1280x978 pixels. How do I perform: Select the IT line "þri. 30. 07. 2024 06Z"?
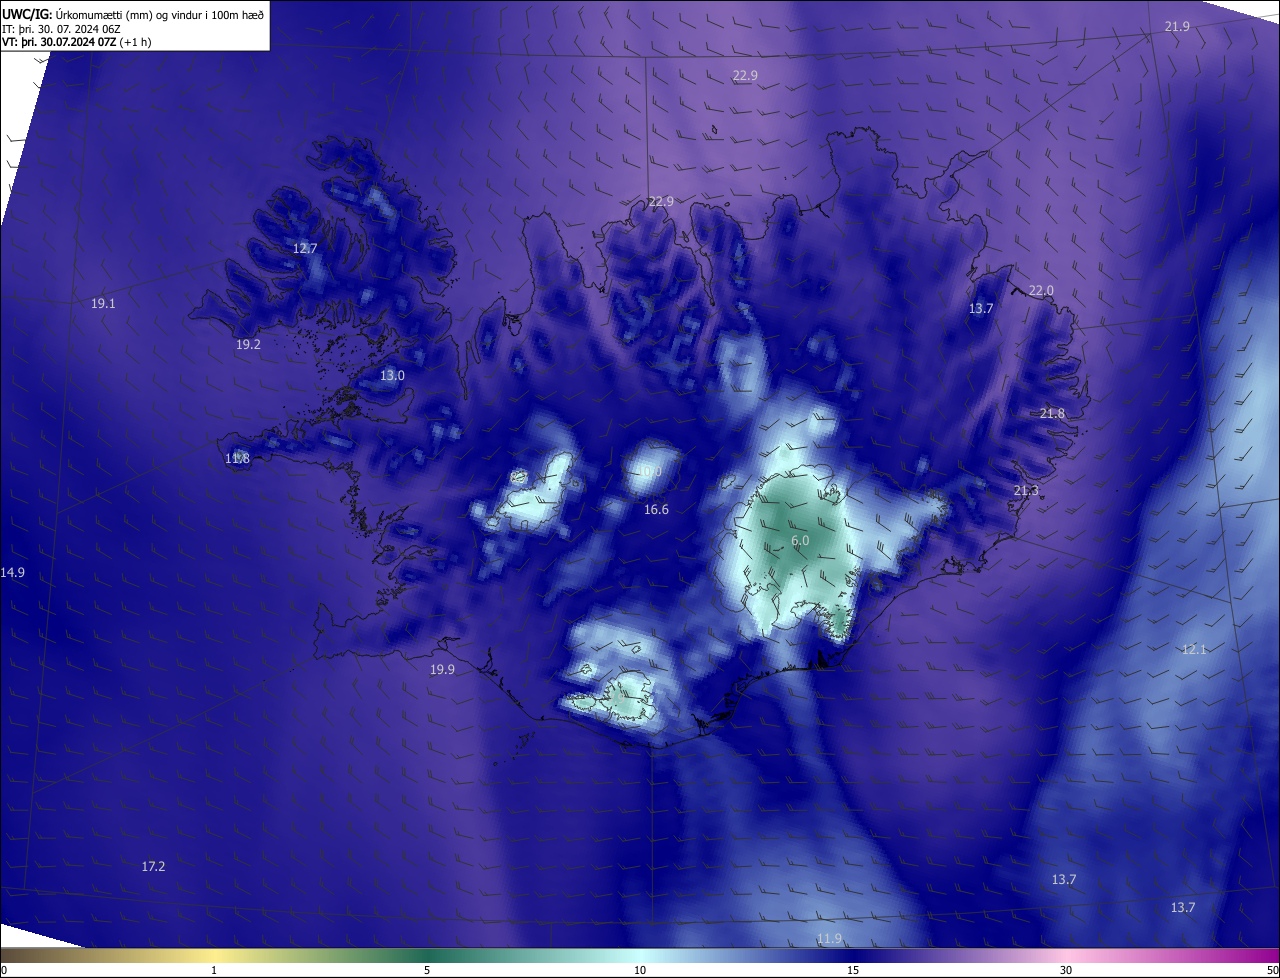click(x=71, y=29)
